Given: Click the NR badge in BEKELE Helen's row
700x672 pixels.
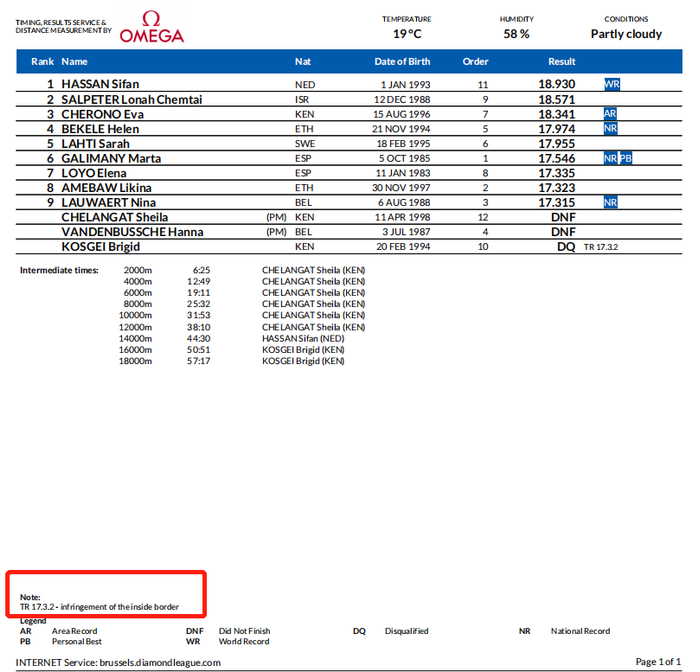Looking at the screenshot, I should 611,129.
